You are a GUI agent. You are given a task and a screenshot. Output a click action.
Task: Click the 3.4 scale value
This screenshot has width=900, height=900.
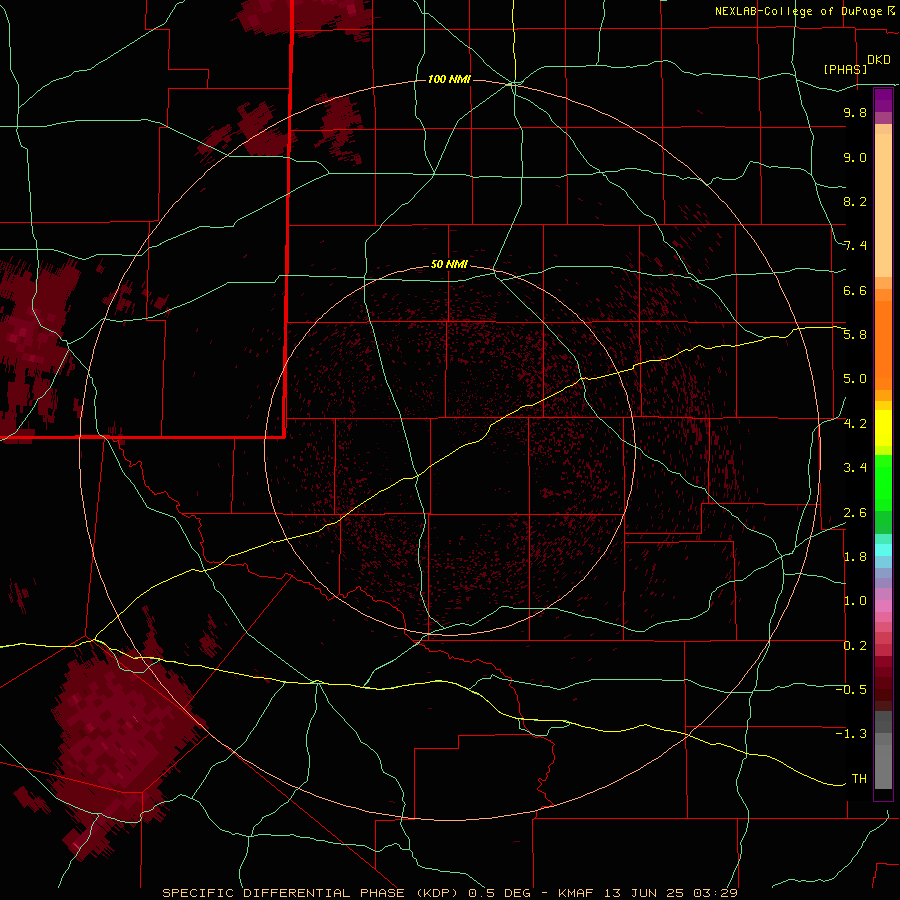click(x=855, y=468)
